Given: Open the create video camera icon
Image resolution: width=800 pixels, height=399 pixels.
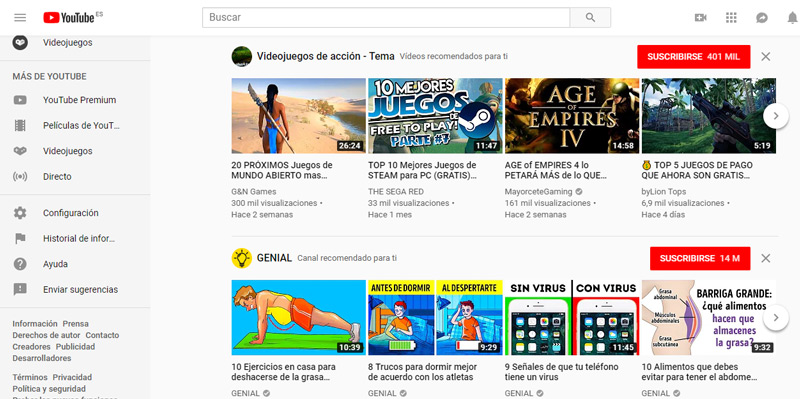Looking at the screenshot, I should click(701, 18).
